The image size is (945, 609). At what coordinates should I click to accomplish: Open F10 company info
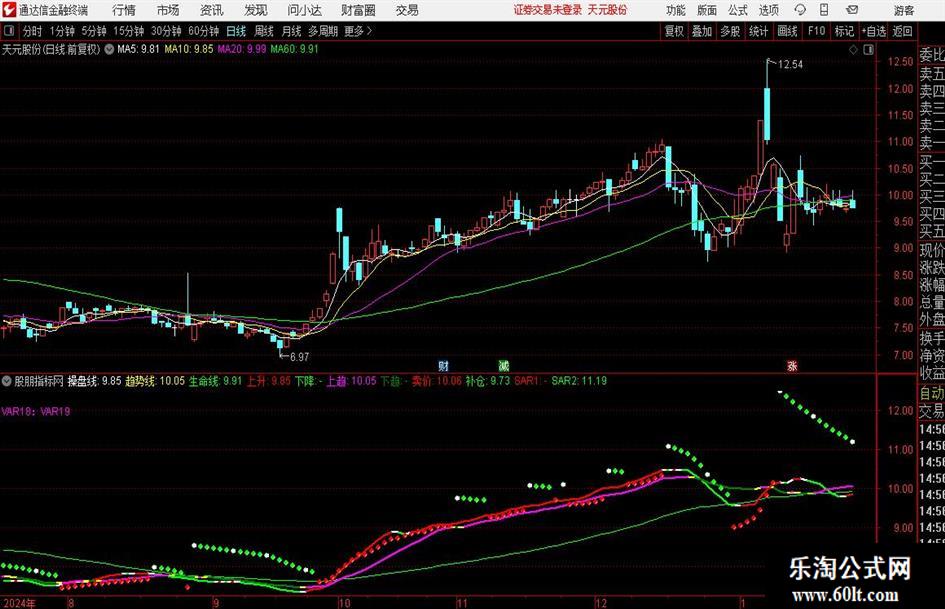pos(816,31)
